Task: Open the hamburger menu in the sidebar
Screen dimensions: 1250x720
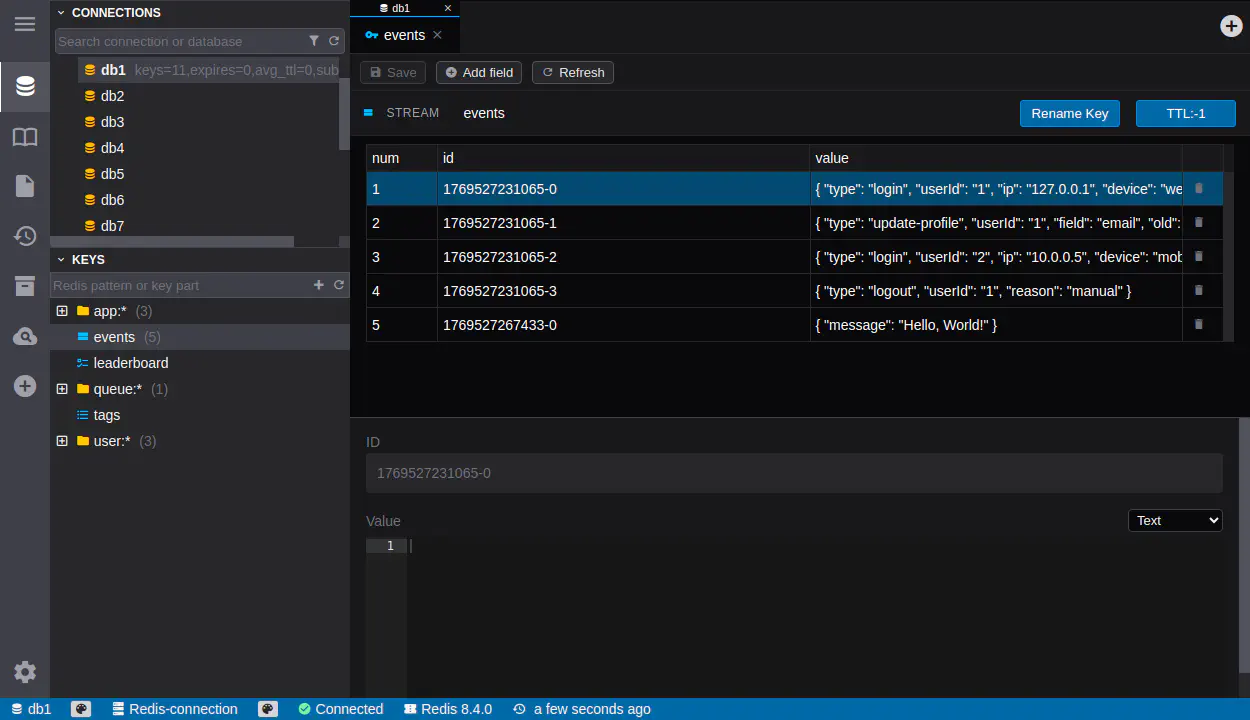Action: (25, 24)
